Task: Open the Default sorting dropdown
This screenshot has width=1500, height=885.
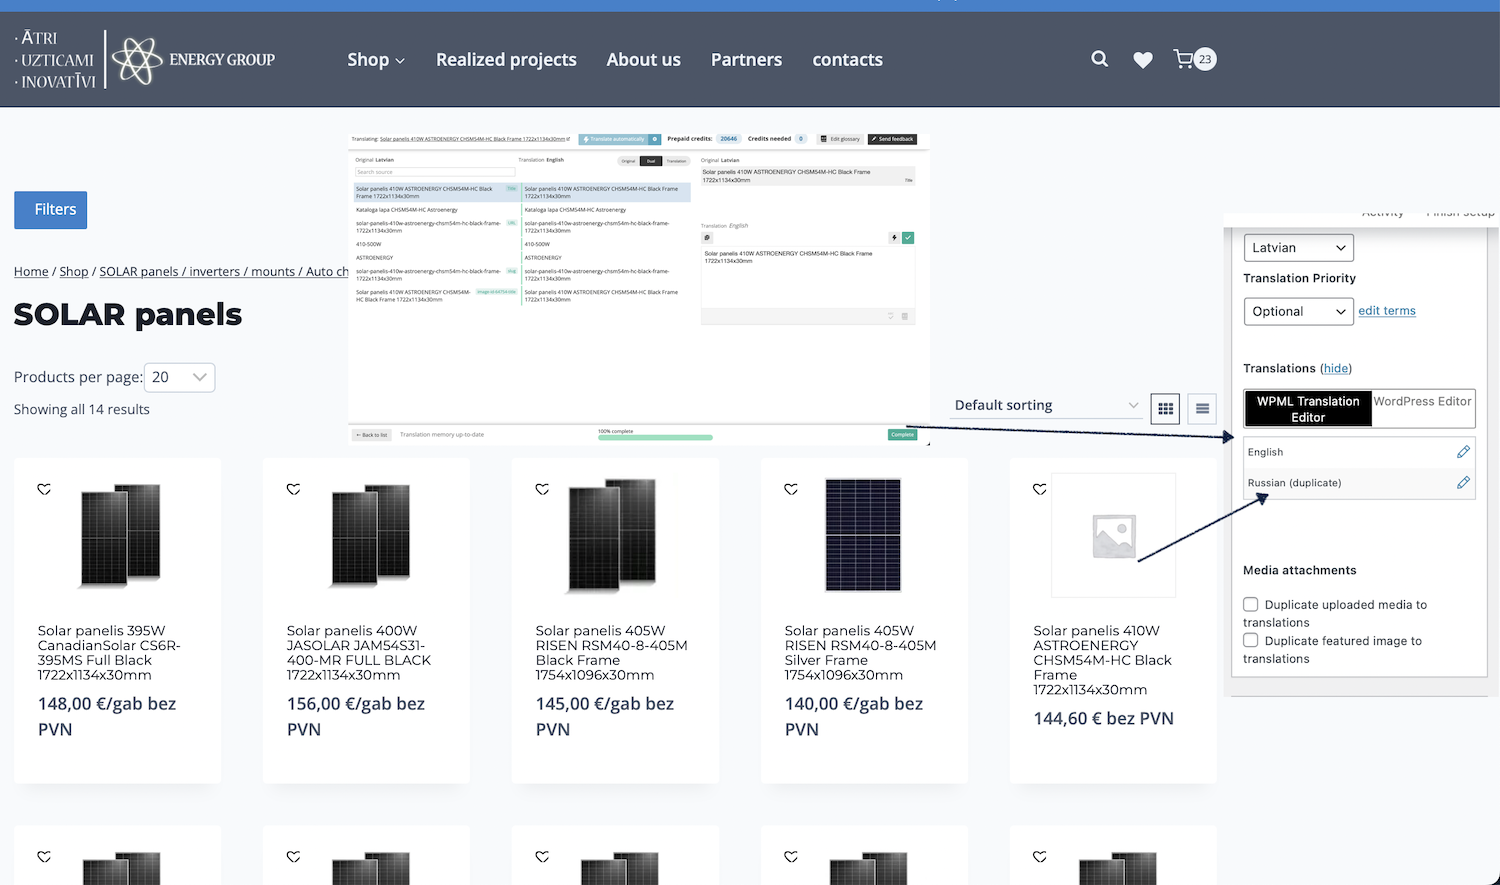Action: point(1046,405)
